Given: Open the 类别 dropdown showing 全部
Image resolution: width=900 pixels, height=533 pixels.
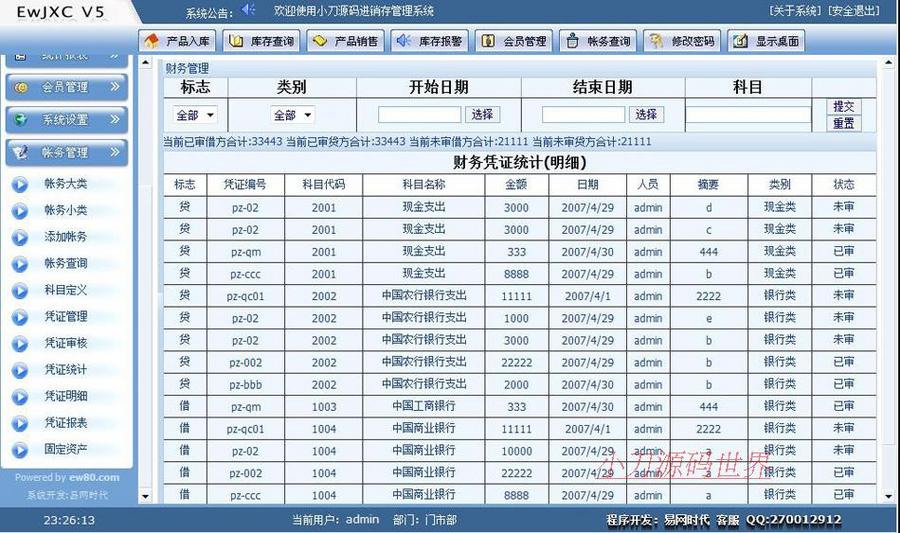Looking at the screenshot, I should pos(292,115).
